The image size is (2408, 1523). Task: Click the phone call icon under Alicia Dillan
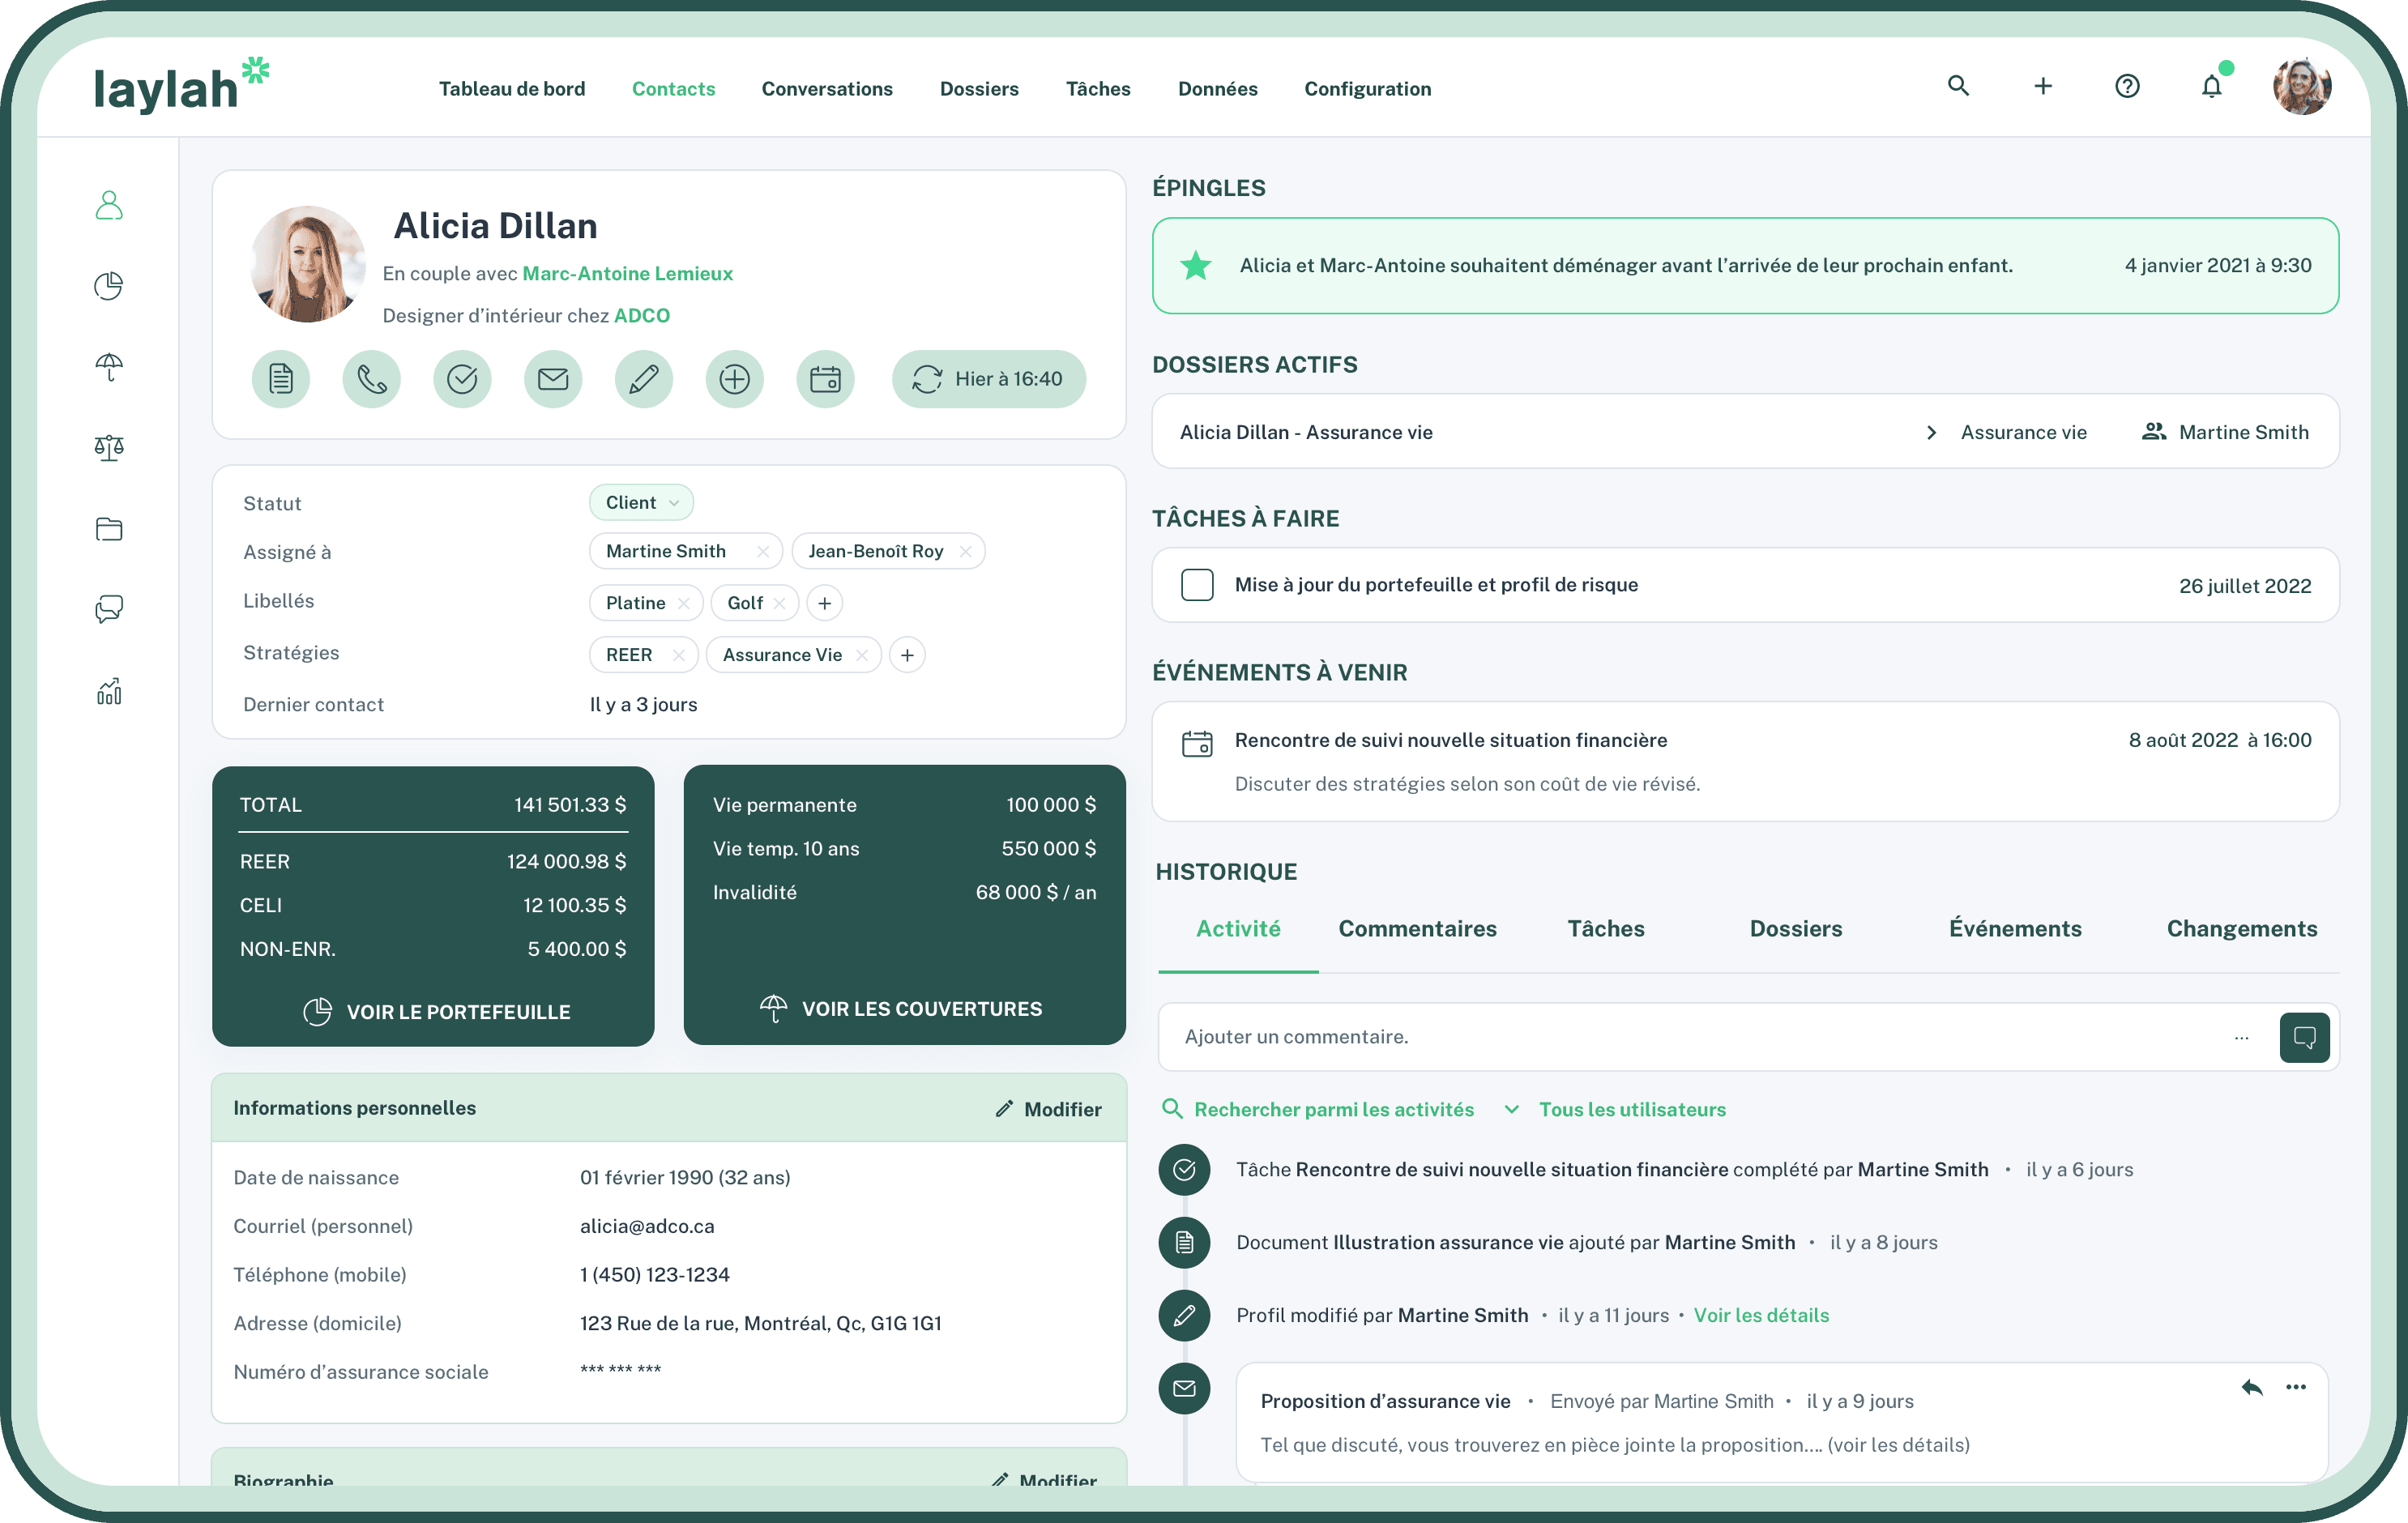pyautogui.click(x=371, y=379)
